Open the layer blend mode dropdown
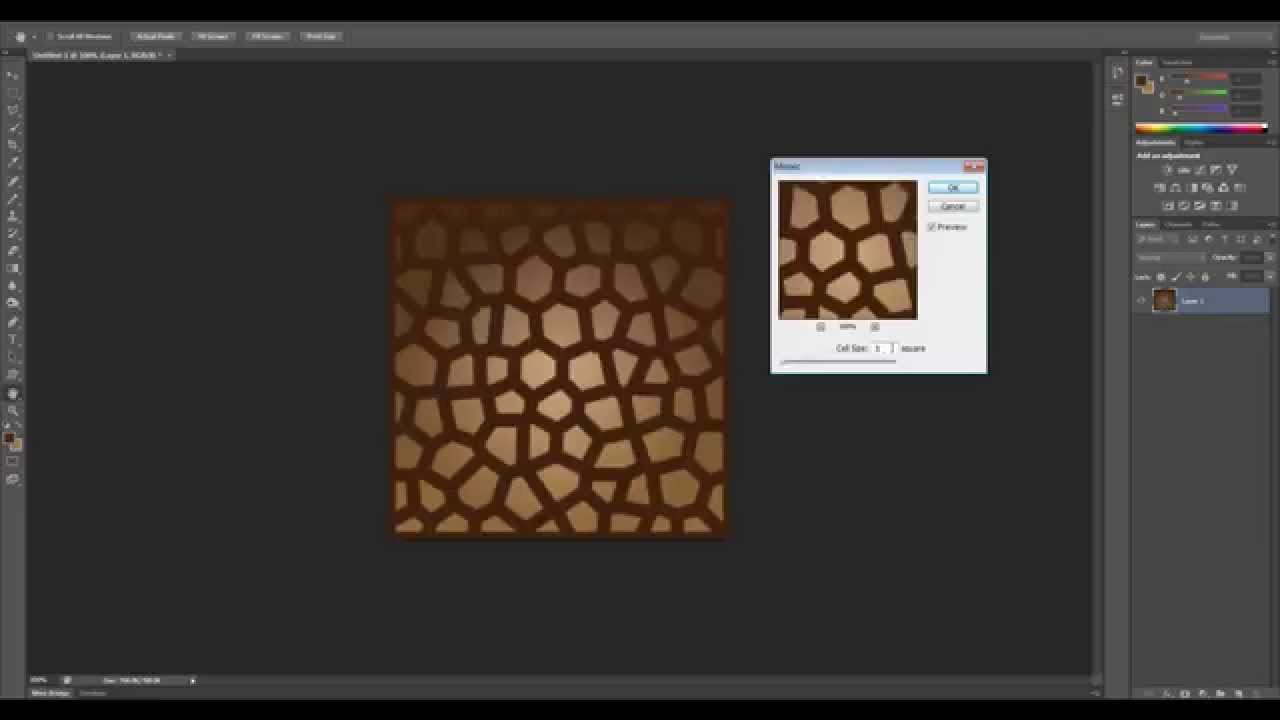Viewport: 1280px width, 720px height. coord(1165,257)
